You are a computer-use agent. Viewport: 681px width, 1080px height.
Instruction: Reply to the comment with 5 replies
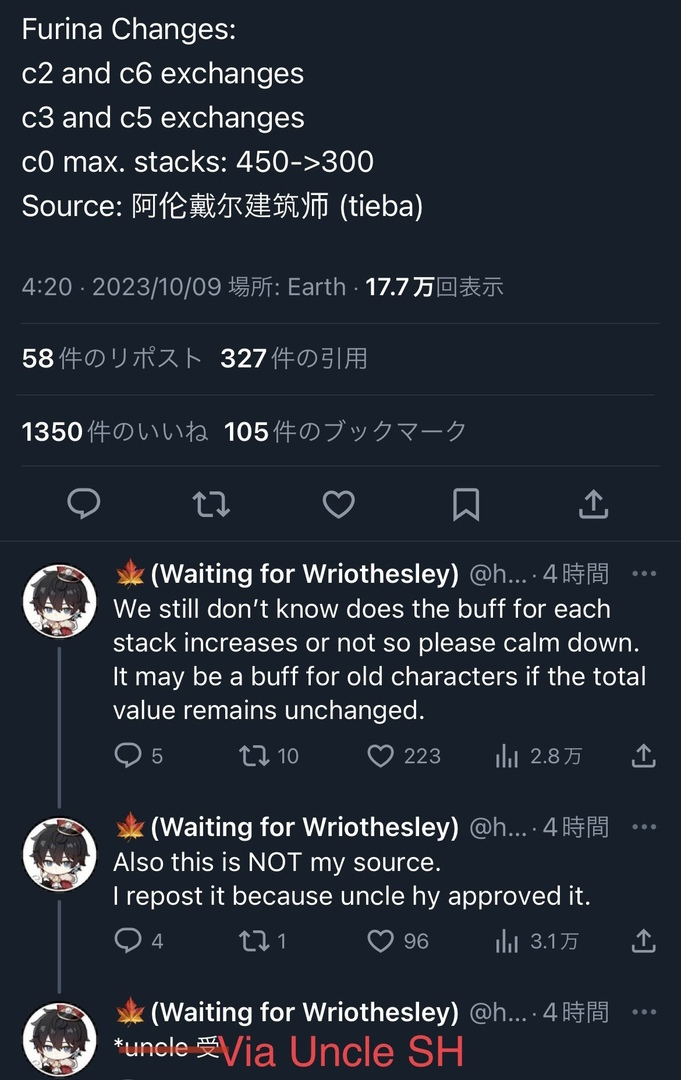[128, 756]
